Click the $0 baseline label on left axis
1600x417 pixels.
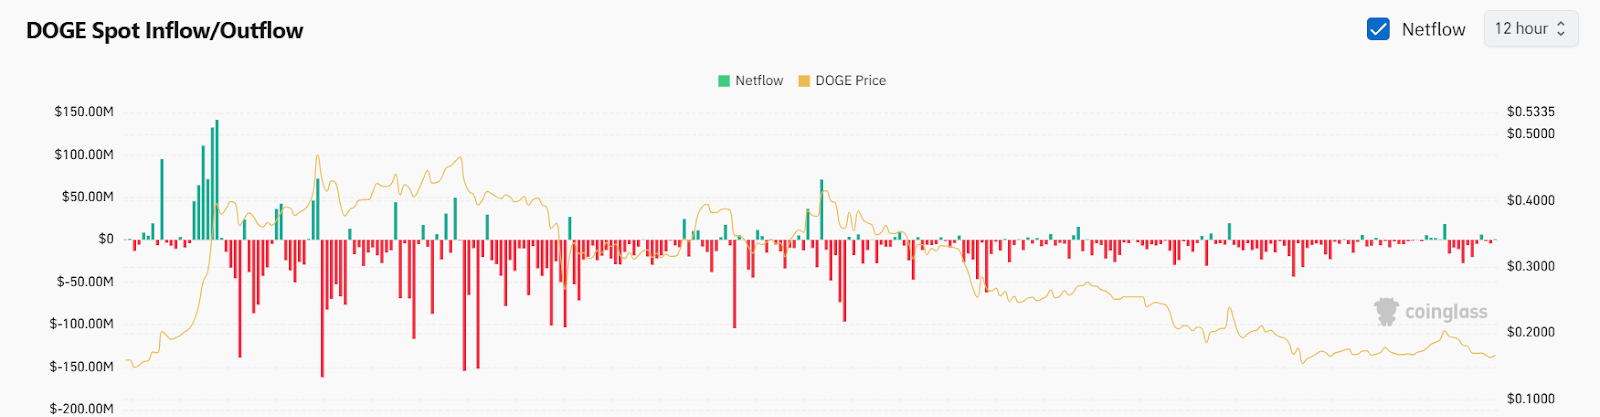pyautogui.click(x=106, y=239)
